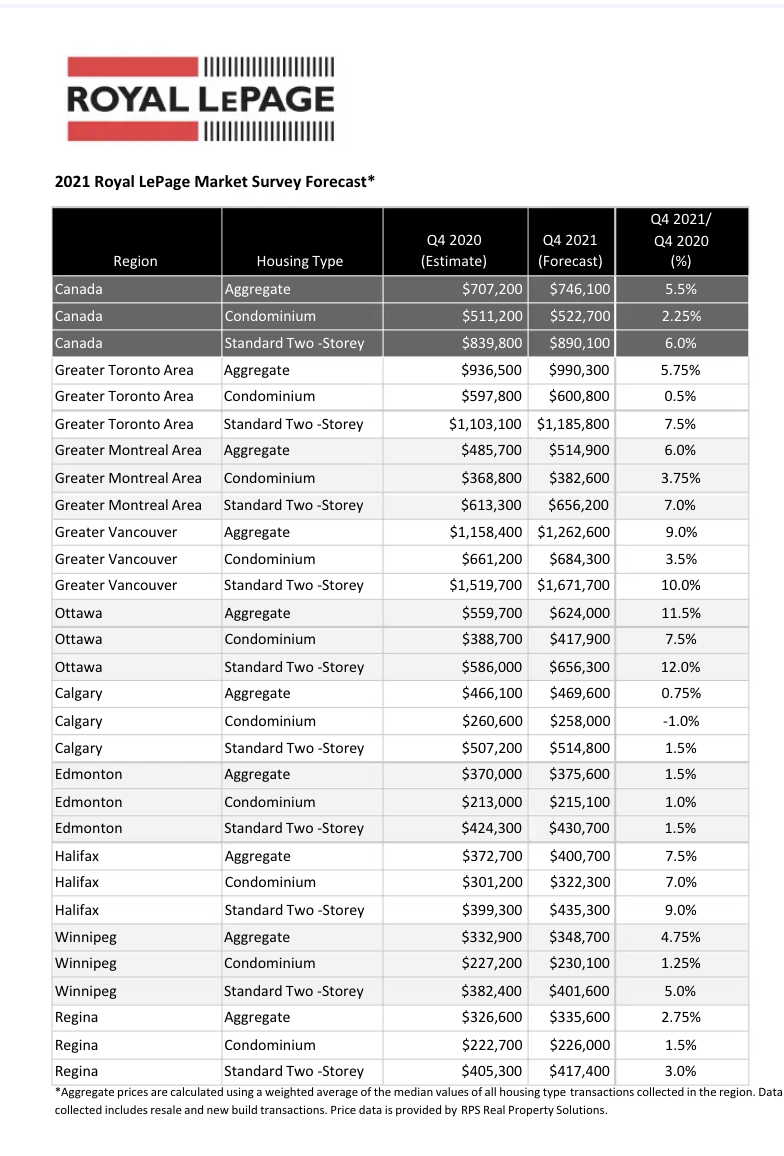Click the aggregate prices footnote text

coord(418,1101)
